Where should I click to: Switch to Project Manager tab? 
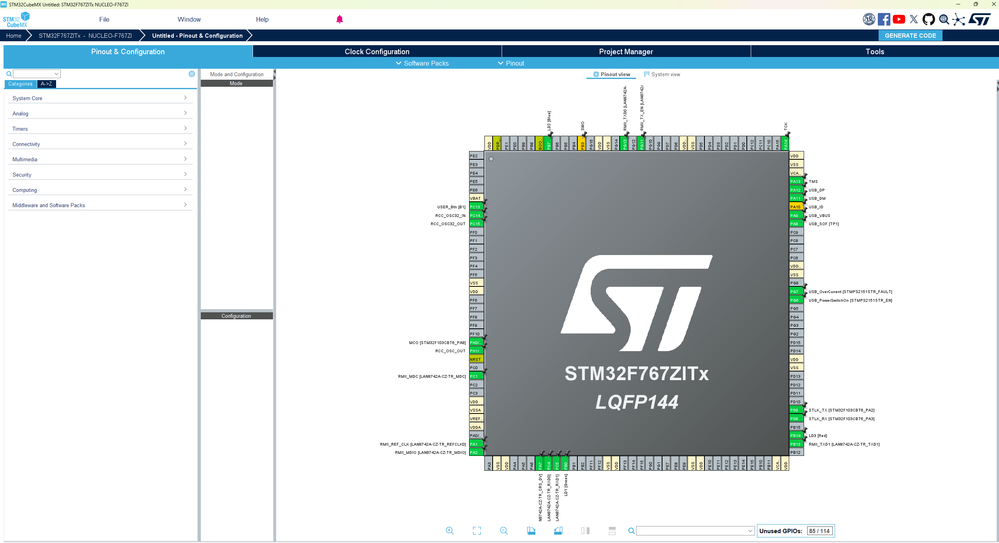click(626, 52)
